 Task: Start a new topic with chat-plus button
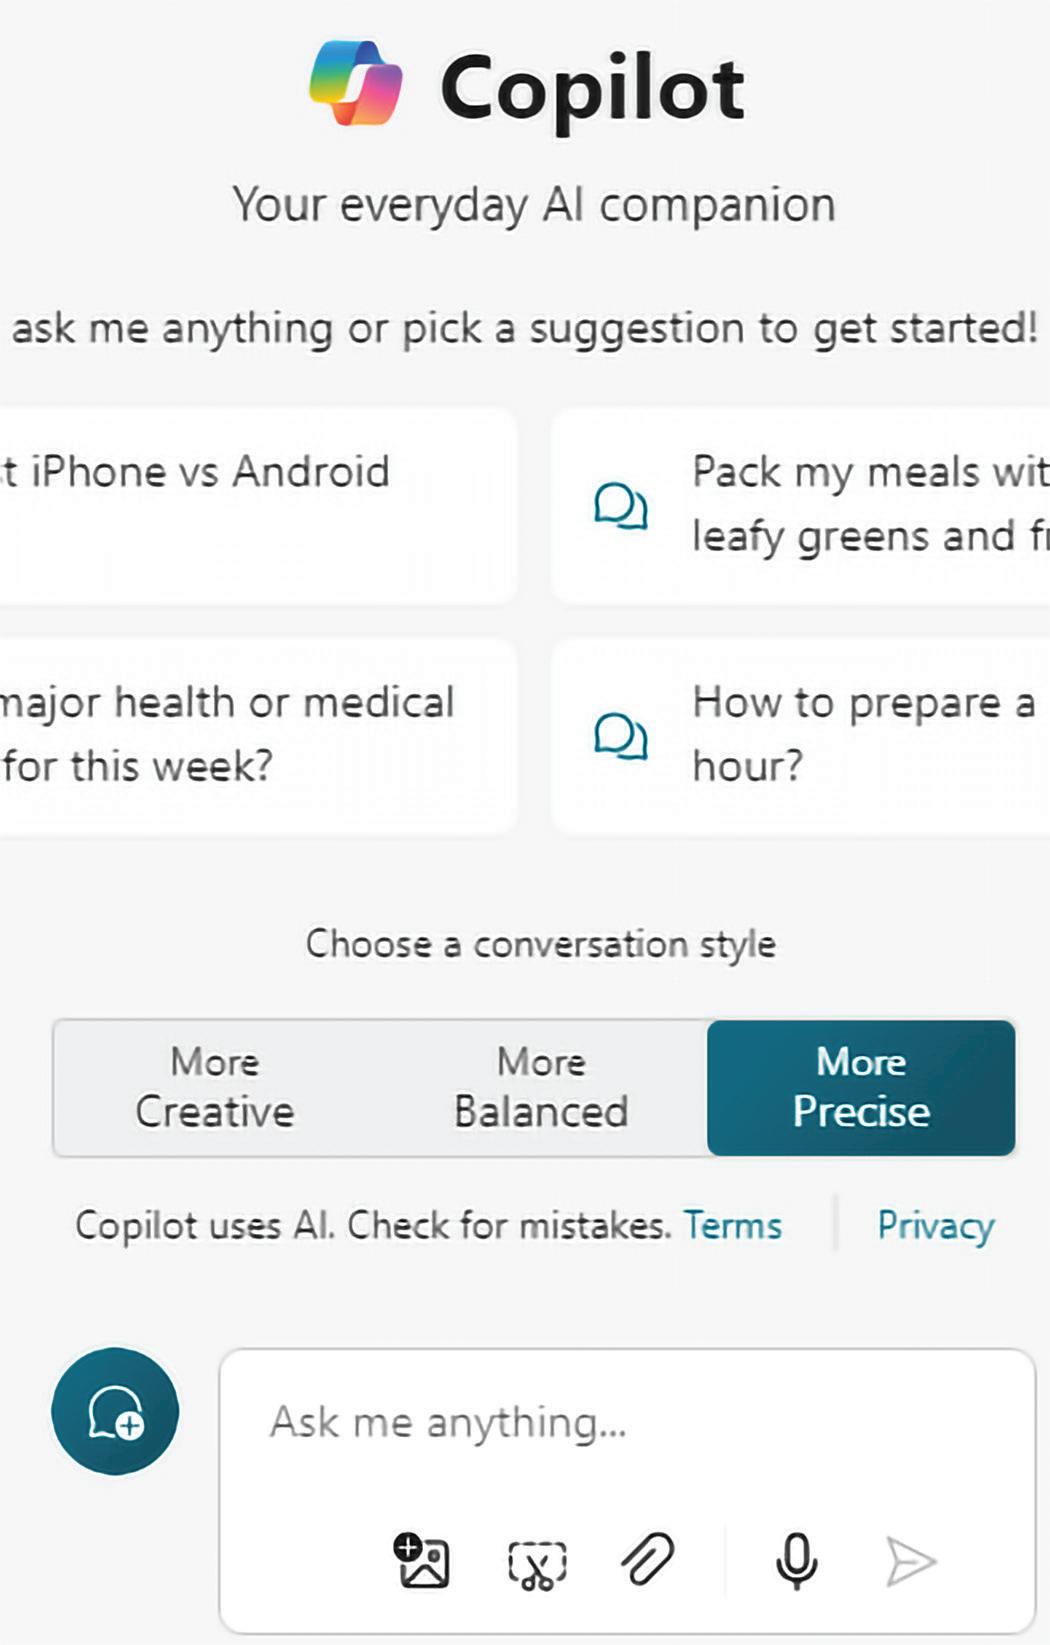click(x=115, y=1411)
